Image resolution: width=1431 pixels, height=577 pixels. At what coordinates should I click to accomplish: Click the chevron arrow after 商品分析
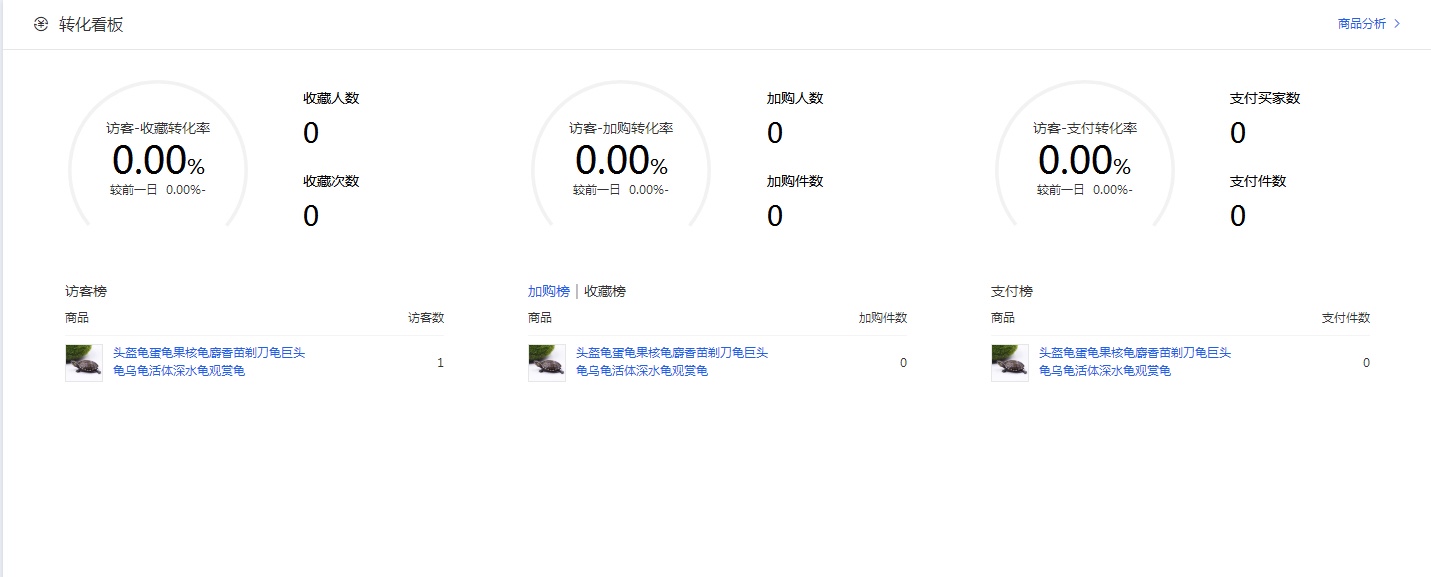pos(1397,24)
